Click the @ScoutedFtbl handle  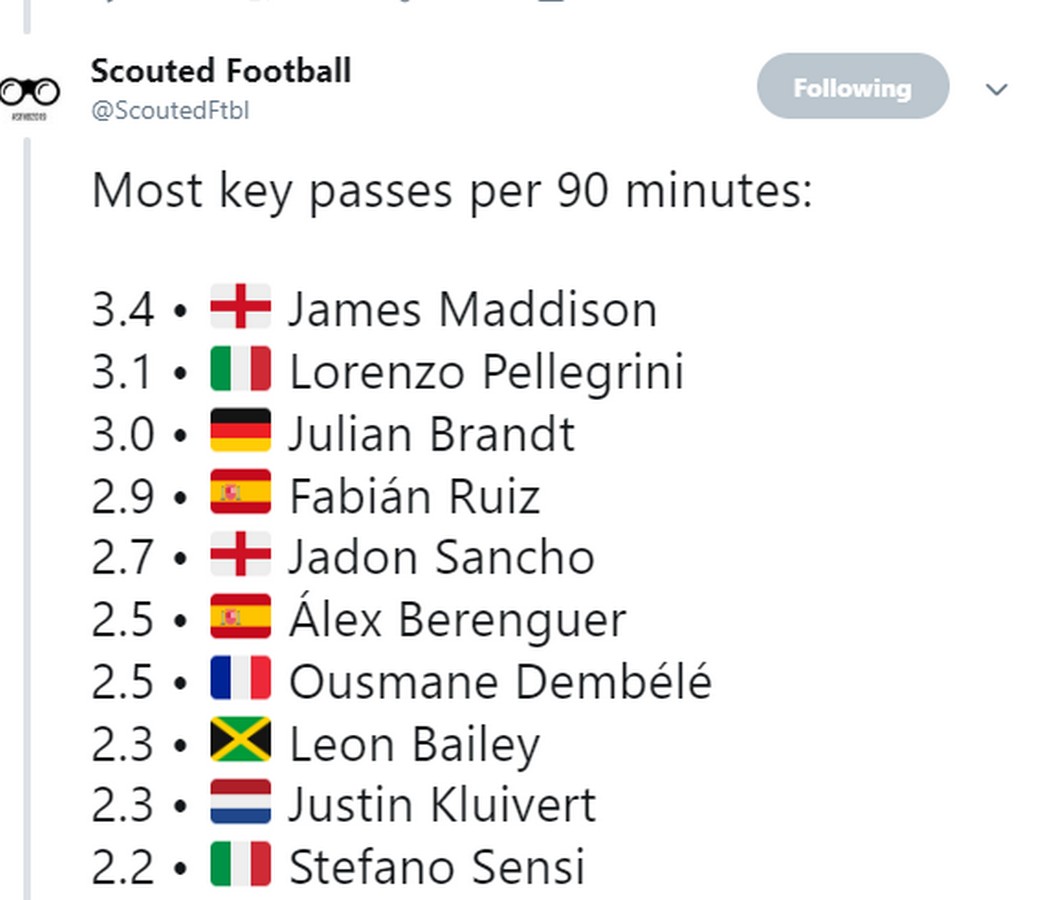pos(170,111)
